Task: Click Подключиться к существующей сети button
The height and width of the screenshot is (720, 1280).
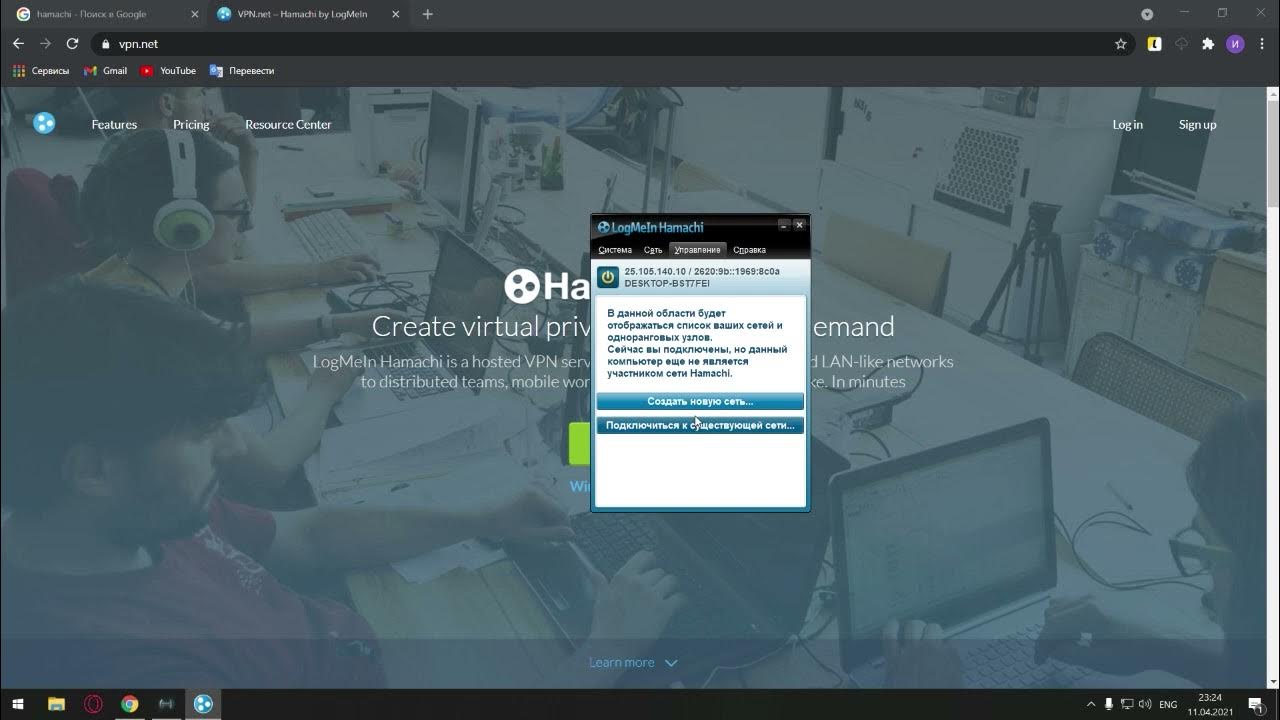Action: pos(700,425)
